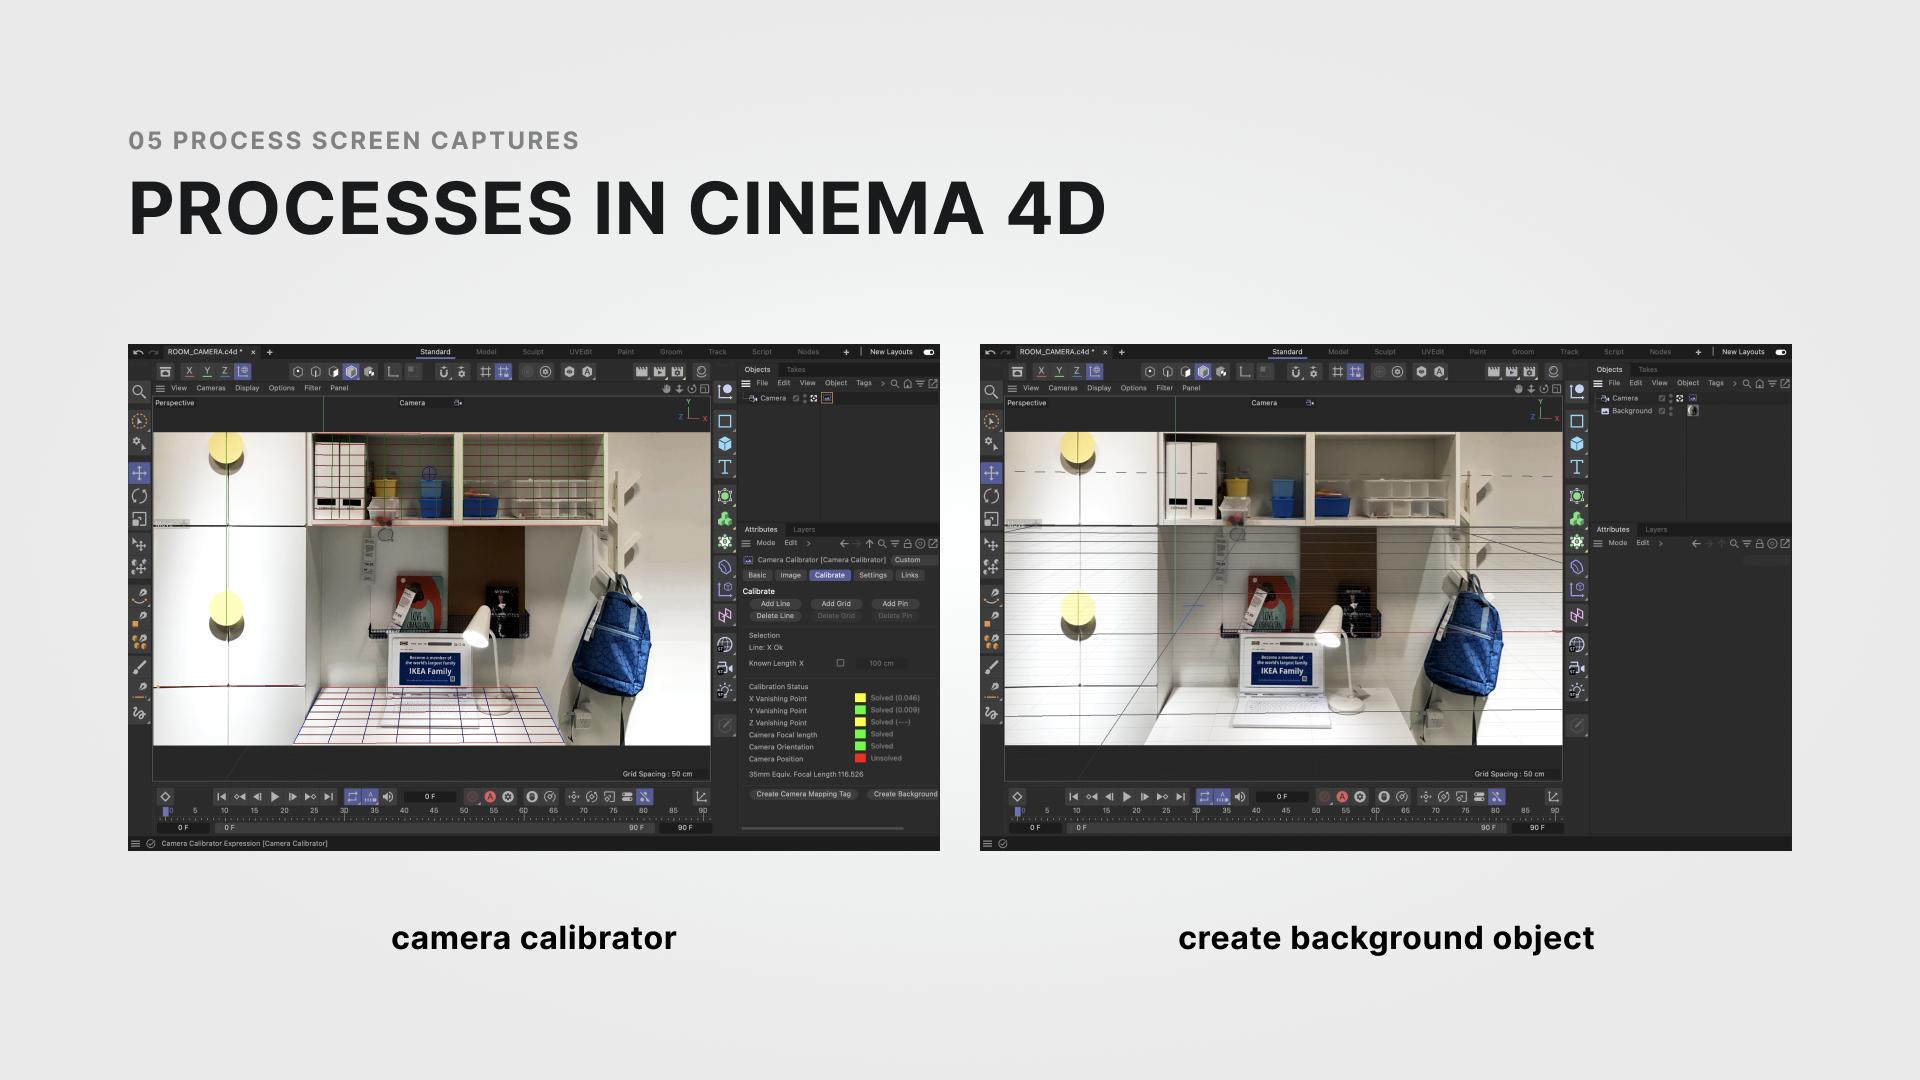Click the yellow X Vanishing Point status swatch
The image size is (1920, 1080).
[x=860, y=698]
